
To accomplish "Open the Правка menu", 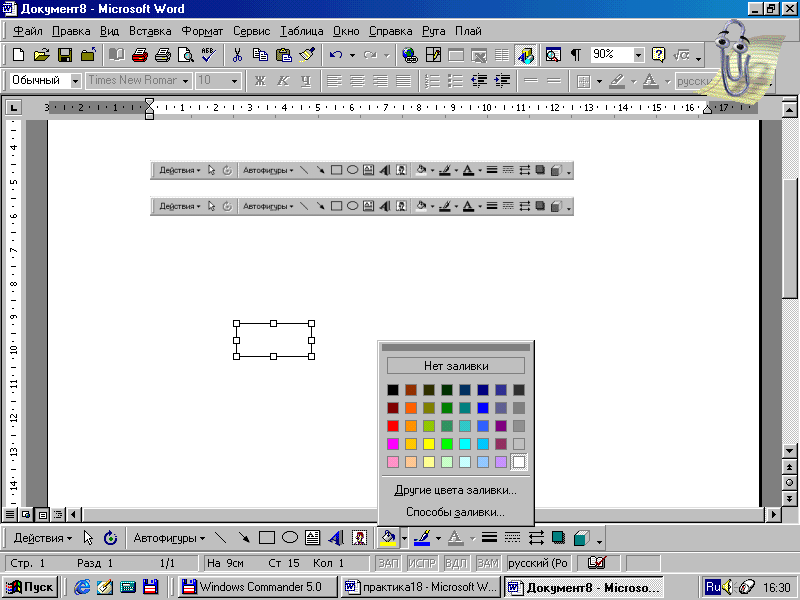I will point(71,31).
